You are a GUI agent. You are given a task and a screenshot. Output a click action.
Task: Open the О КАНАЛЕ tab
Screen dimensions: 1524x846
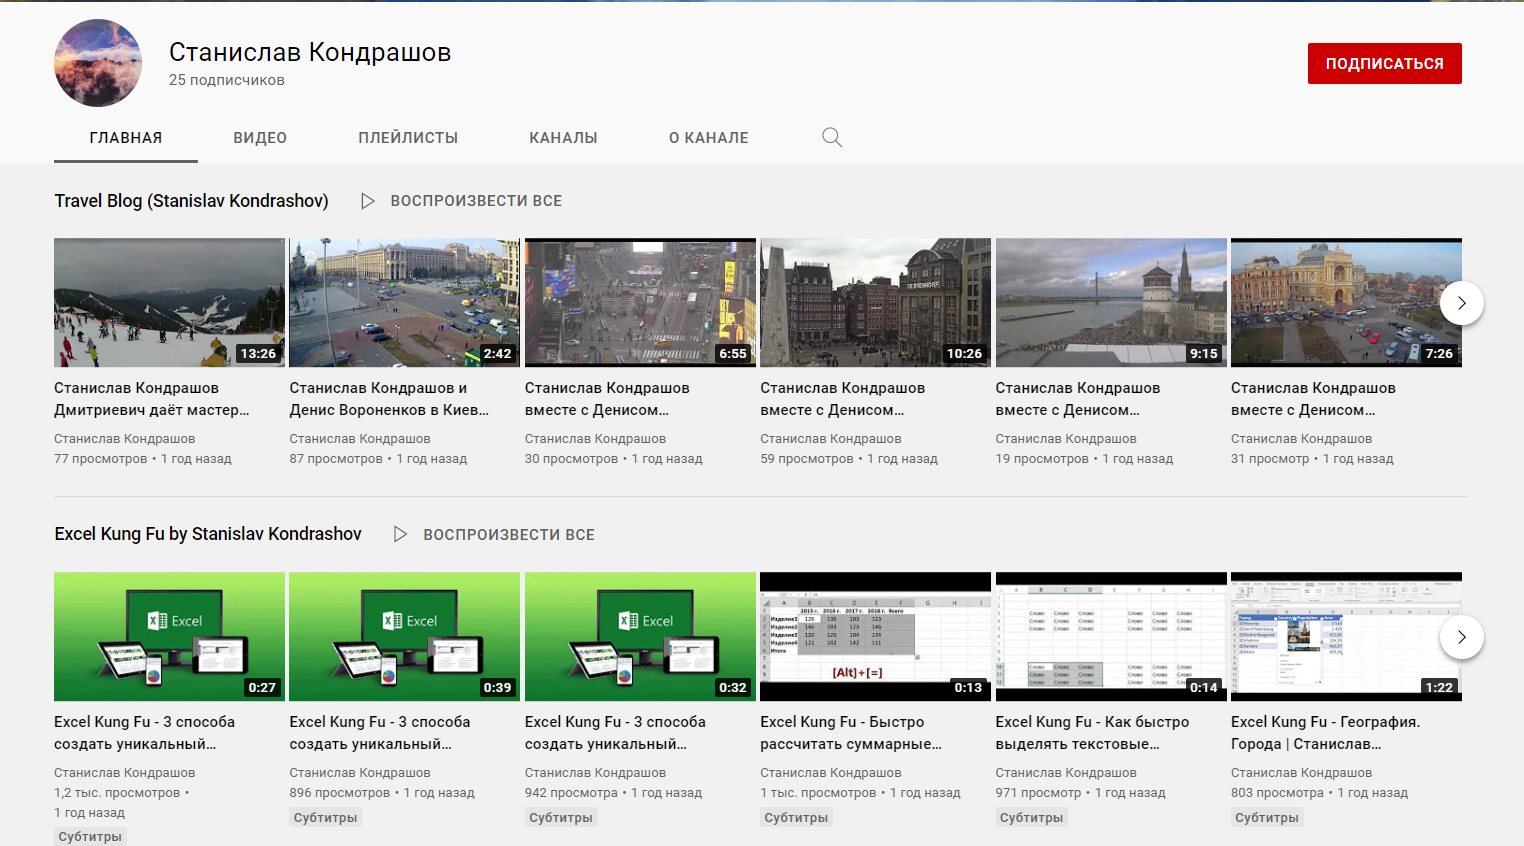click(708, 138)
